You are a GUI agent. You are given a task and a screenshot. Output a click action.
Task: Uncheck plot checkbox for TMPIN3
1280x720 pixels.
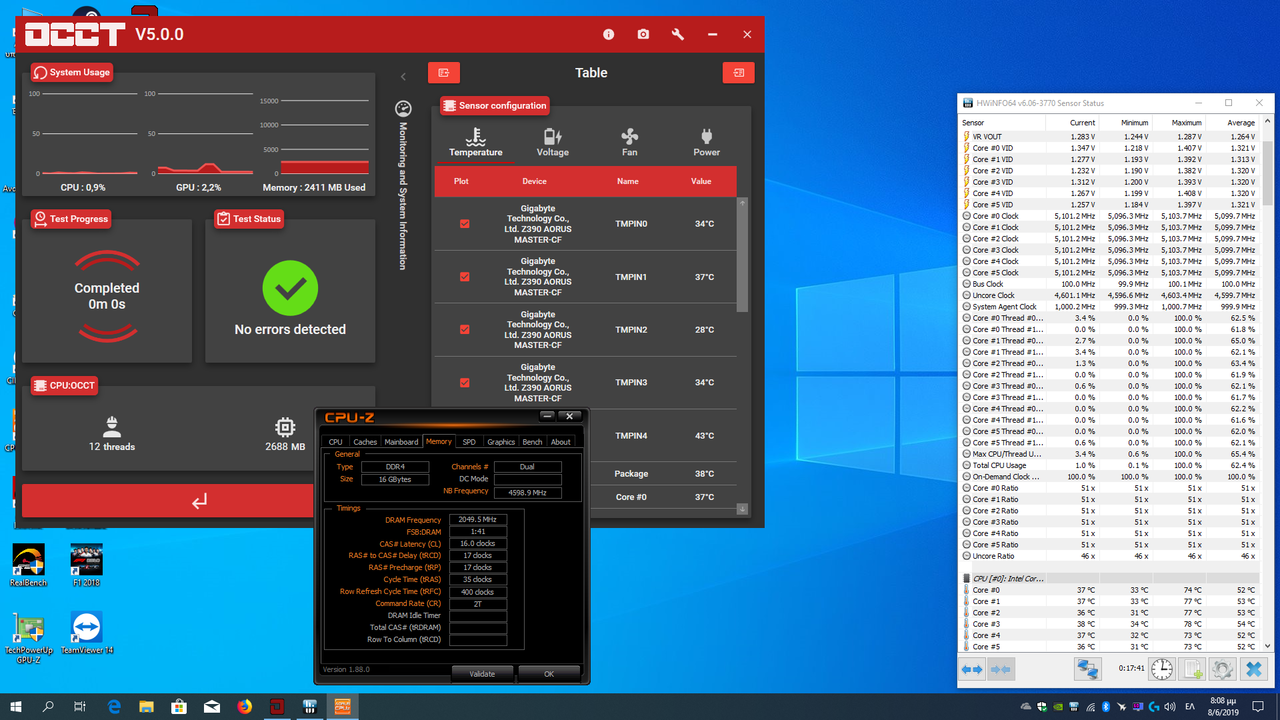[x=464, y=383]
